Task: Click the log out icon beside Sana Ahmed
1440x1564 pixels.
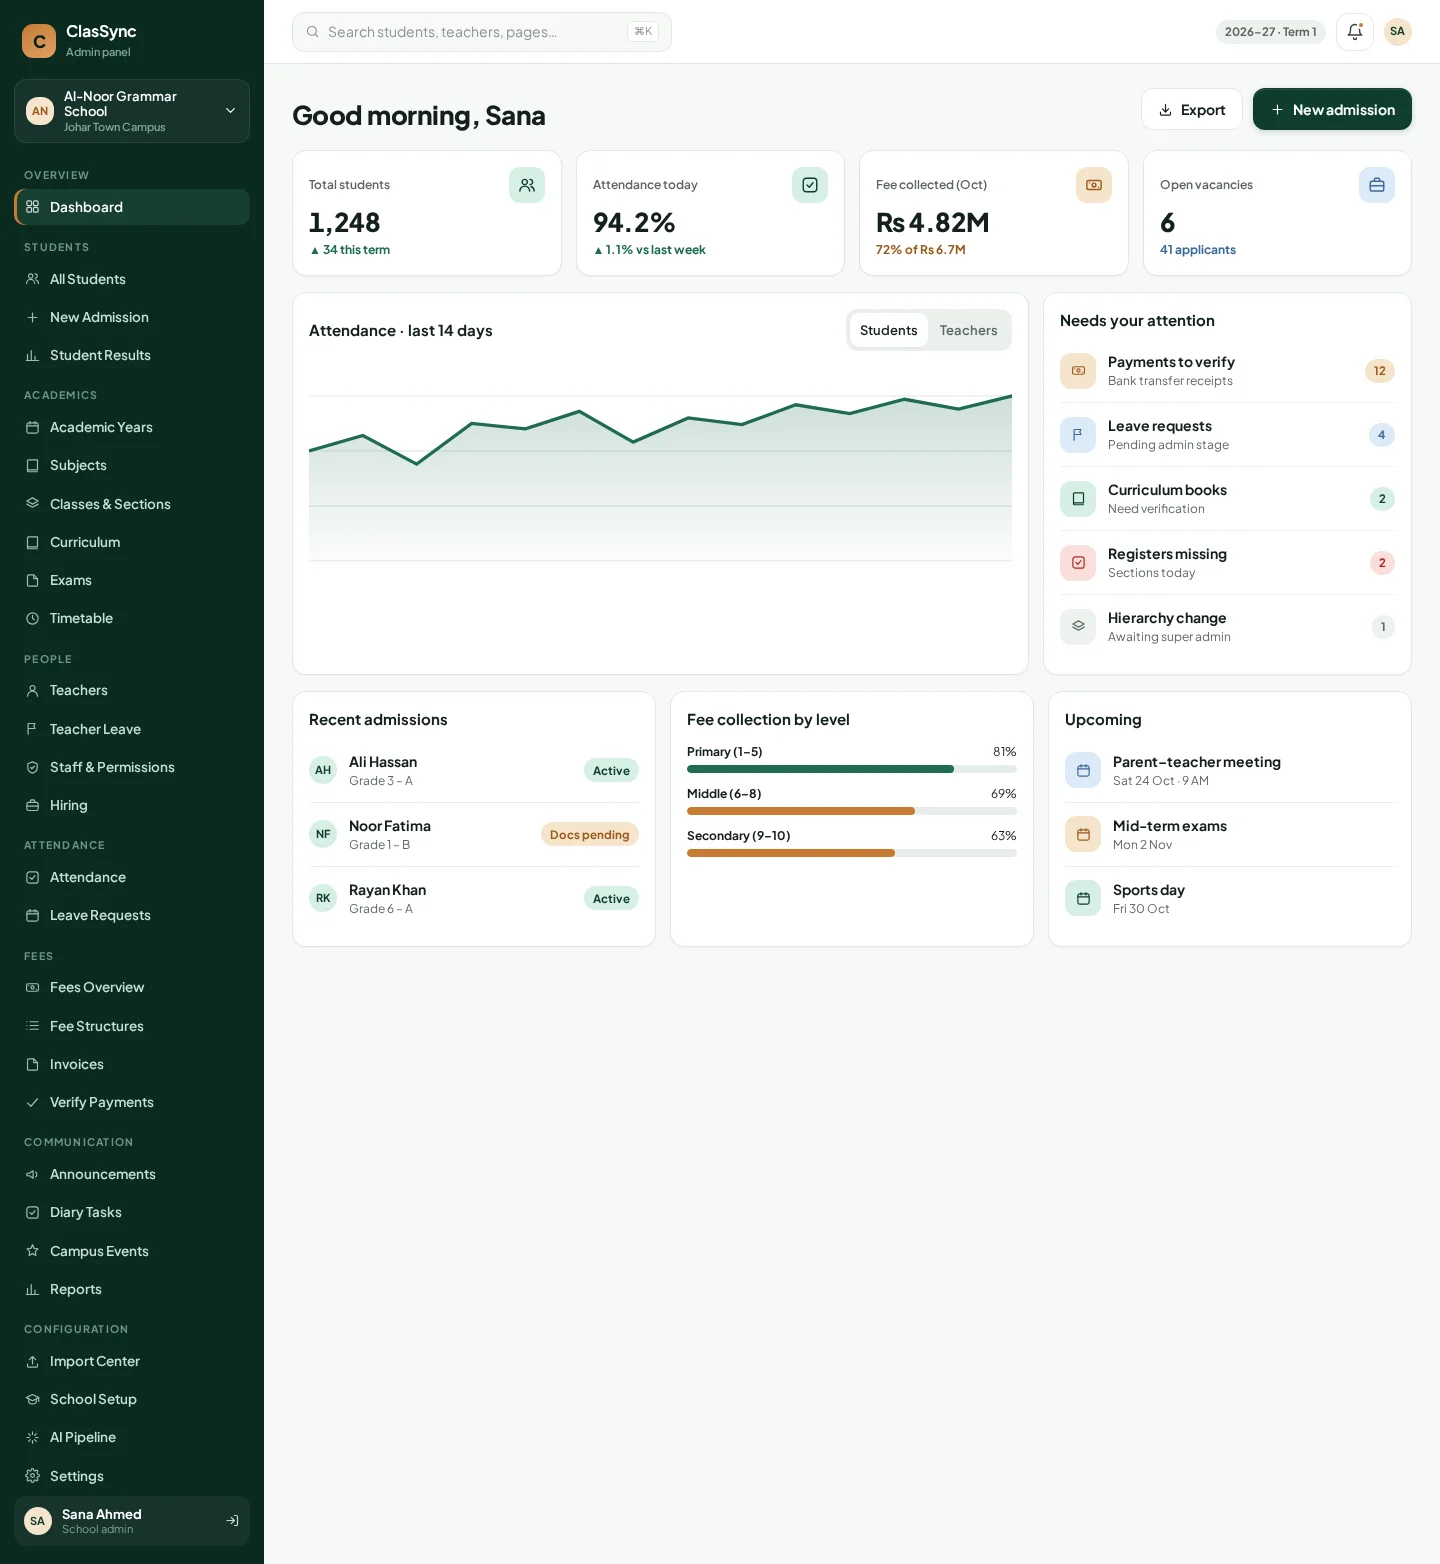Action: (x=232, y=1521)
